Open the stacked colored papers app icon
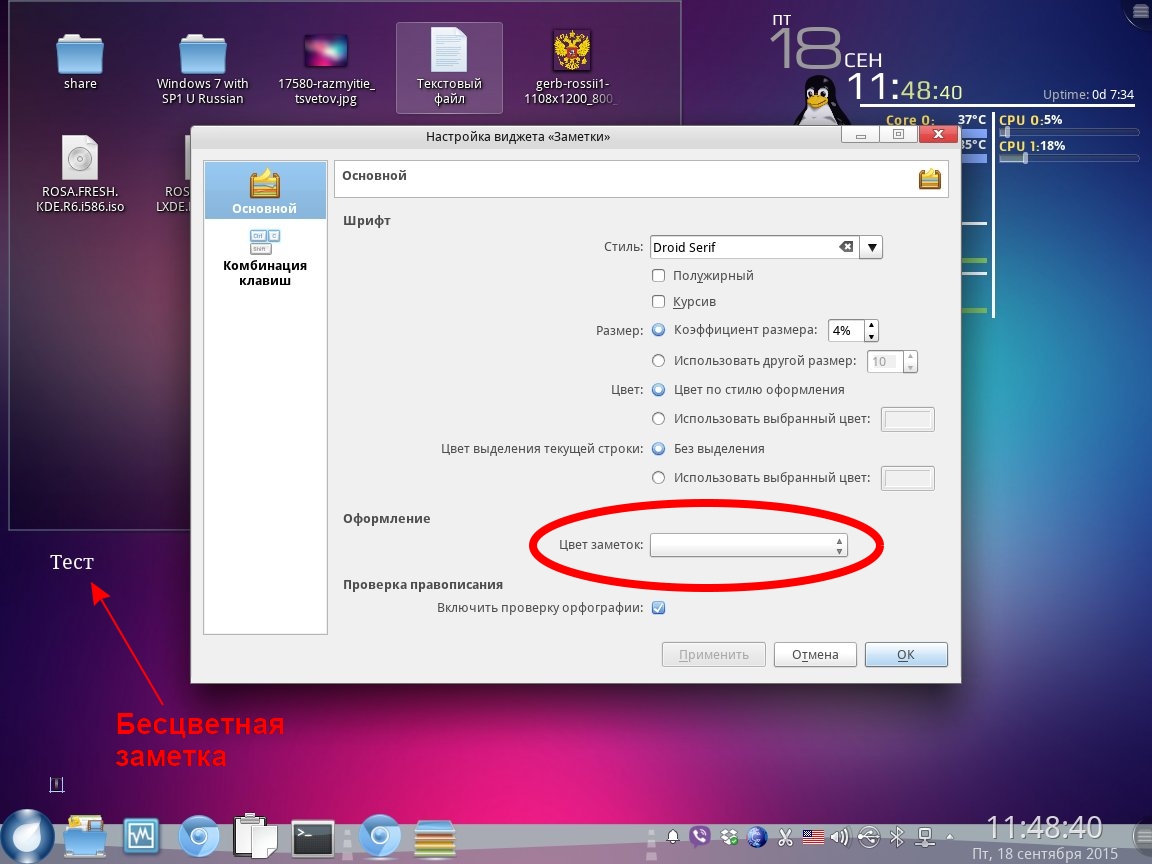Viewport: 1152px width, 864px height. point(435,838)
